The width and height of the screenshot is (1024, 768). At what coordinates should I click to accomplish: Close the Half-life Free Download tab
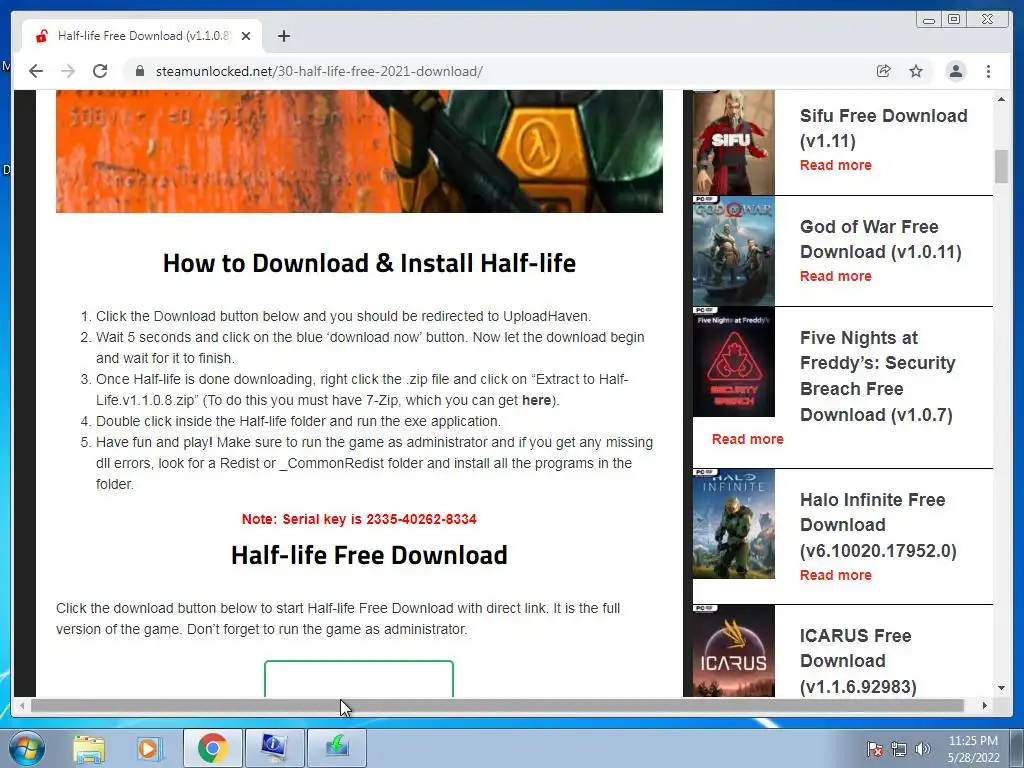pos(246,36)
